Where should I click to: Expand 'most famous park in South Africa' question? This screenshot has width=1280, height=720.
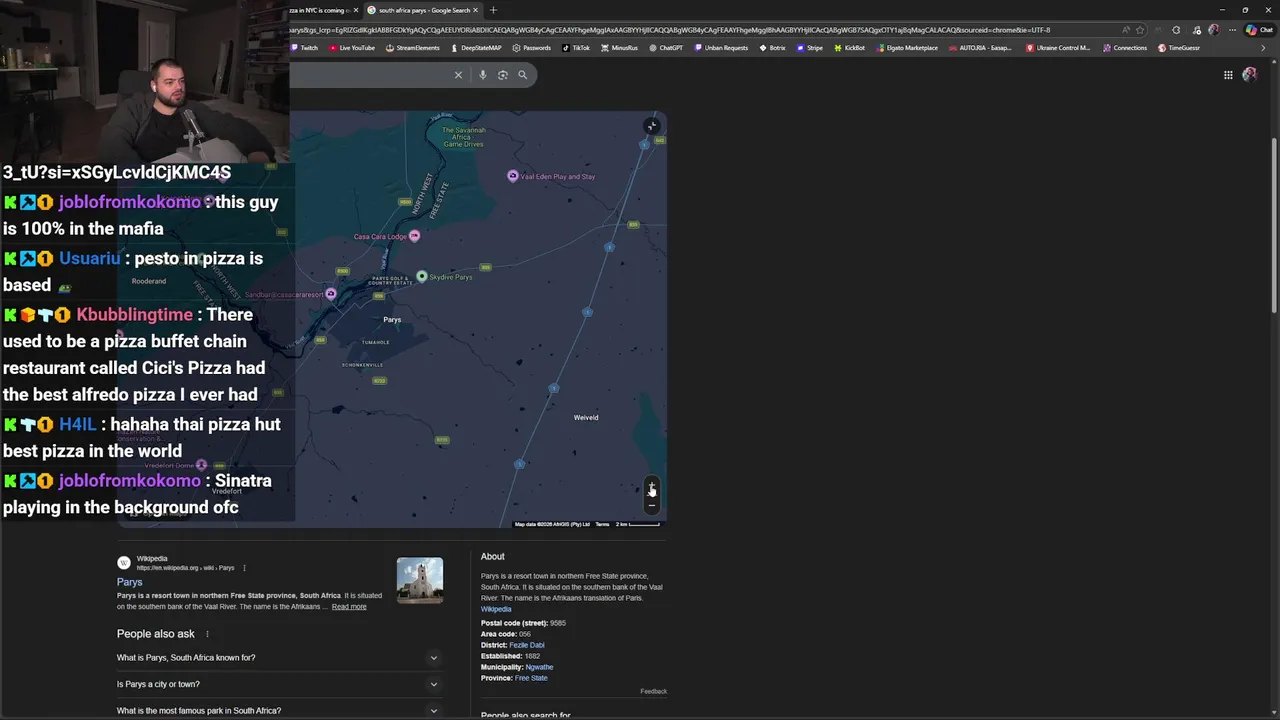click(x=278, y=710)
